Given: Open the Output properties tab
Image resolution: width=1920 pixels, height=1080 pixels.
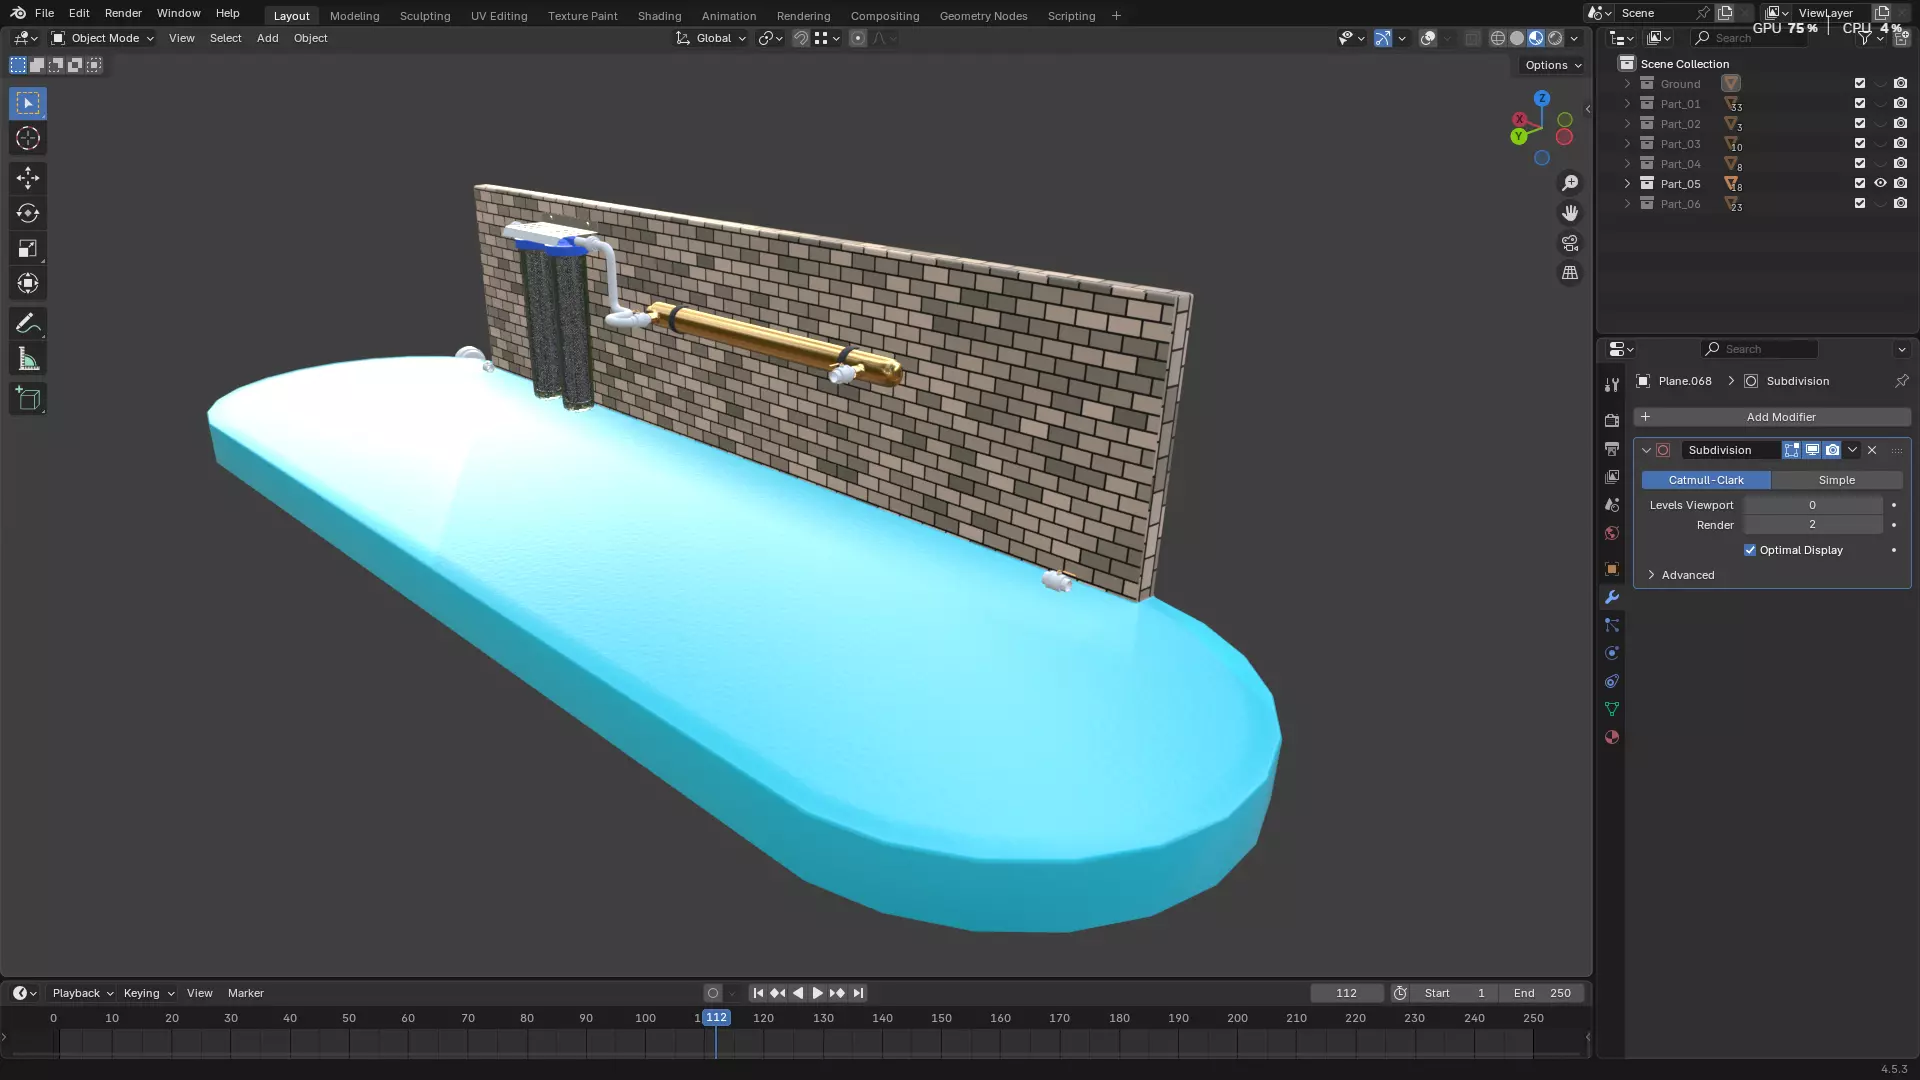Looking at the screenshot, I should click(x=1612, y=449).
